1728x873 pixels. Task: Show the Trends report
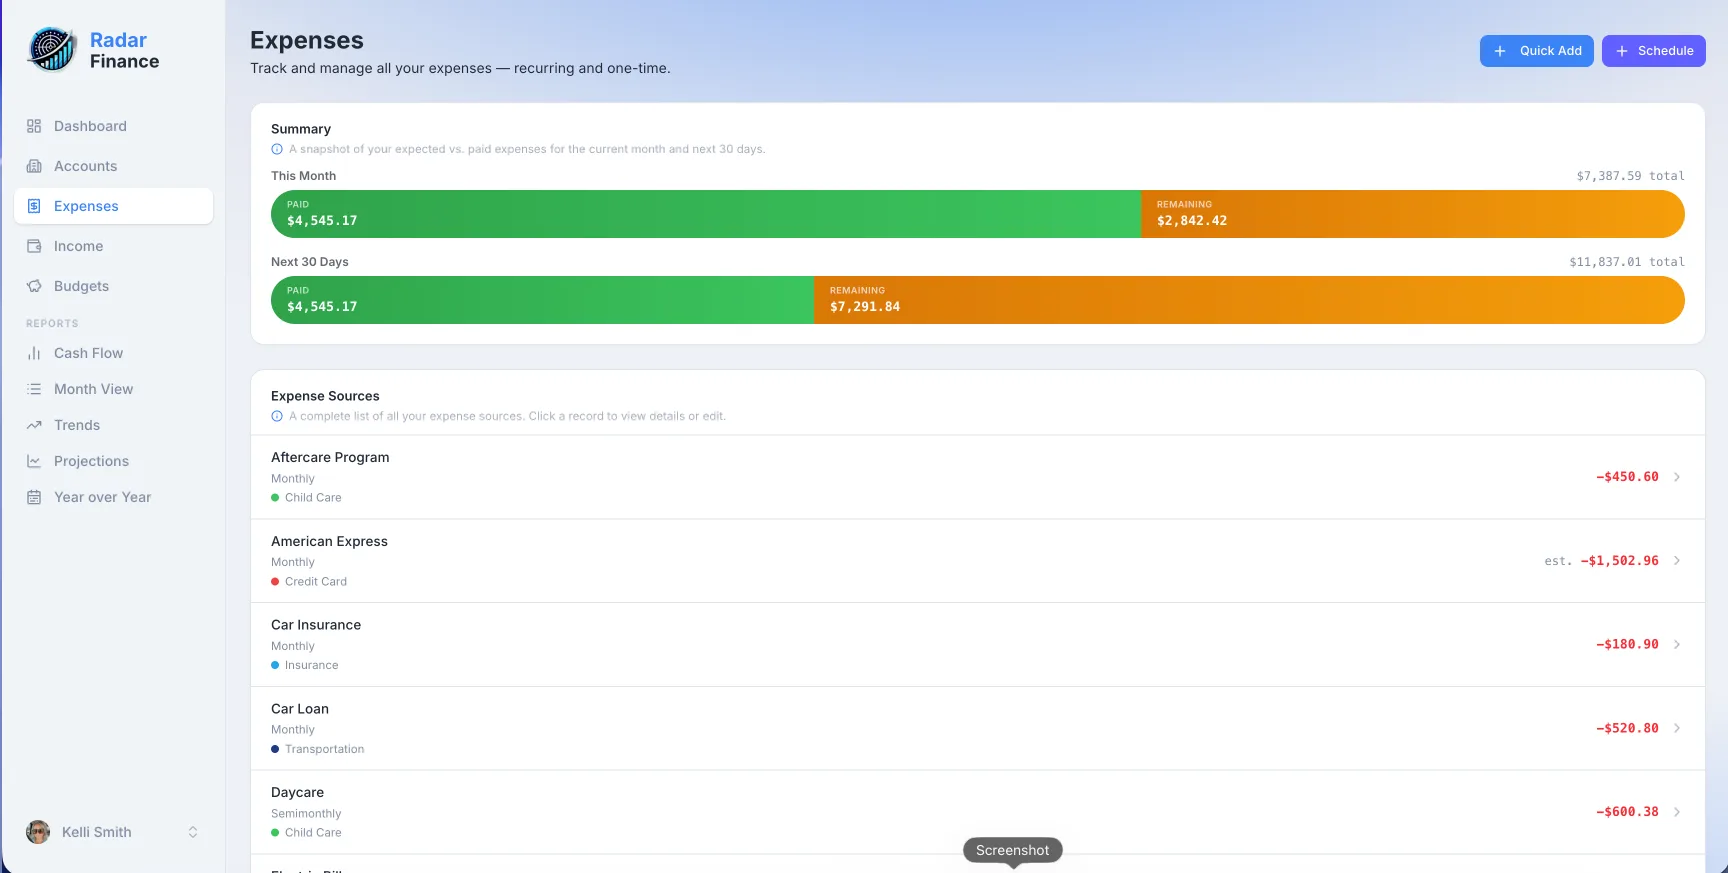[113, 425]
